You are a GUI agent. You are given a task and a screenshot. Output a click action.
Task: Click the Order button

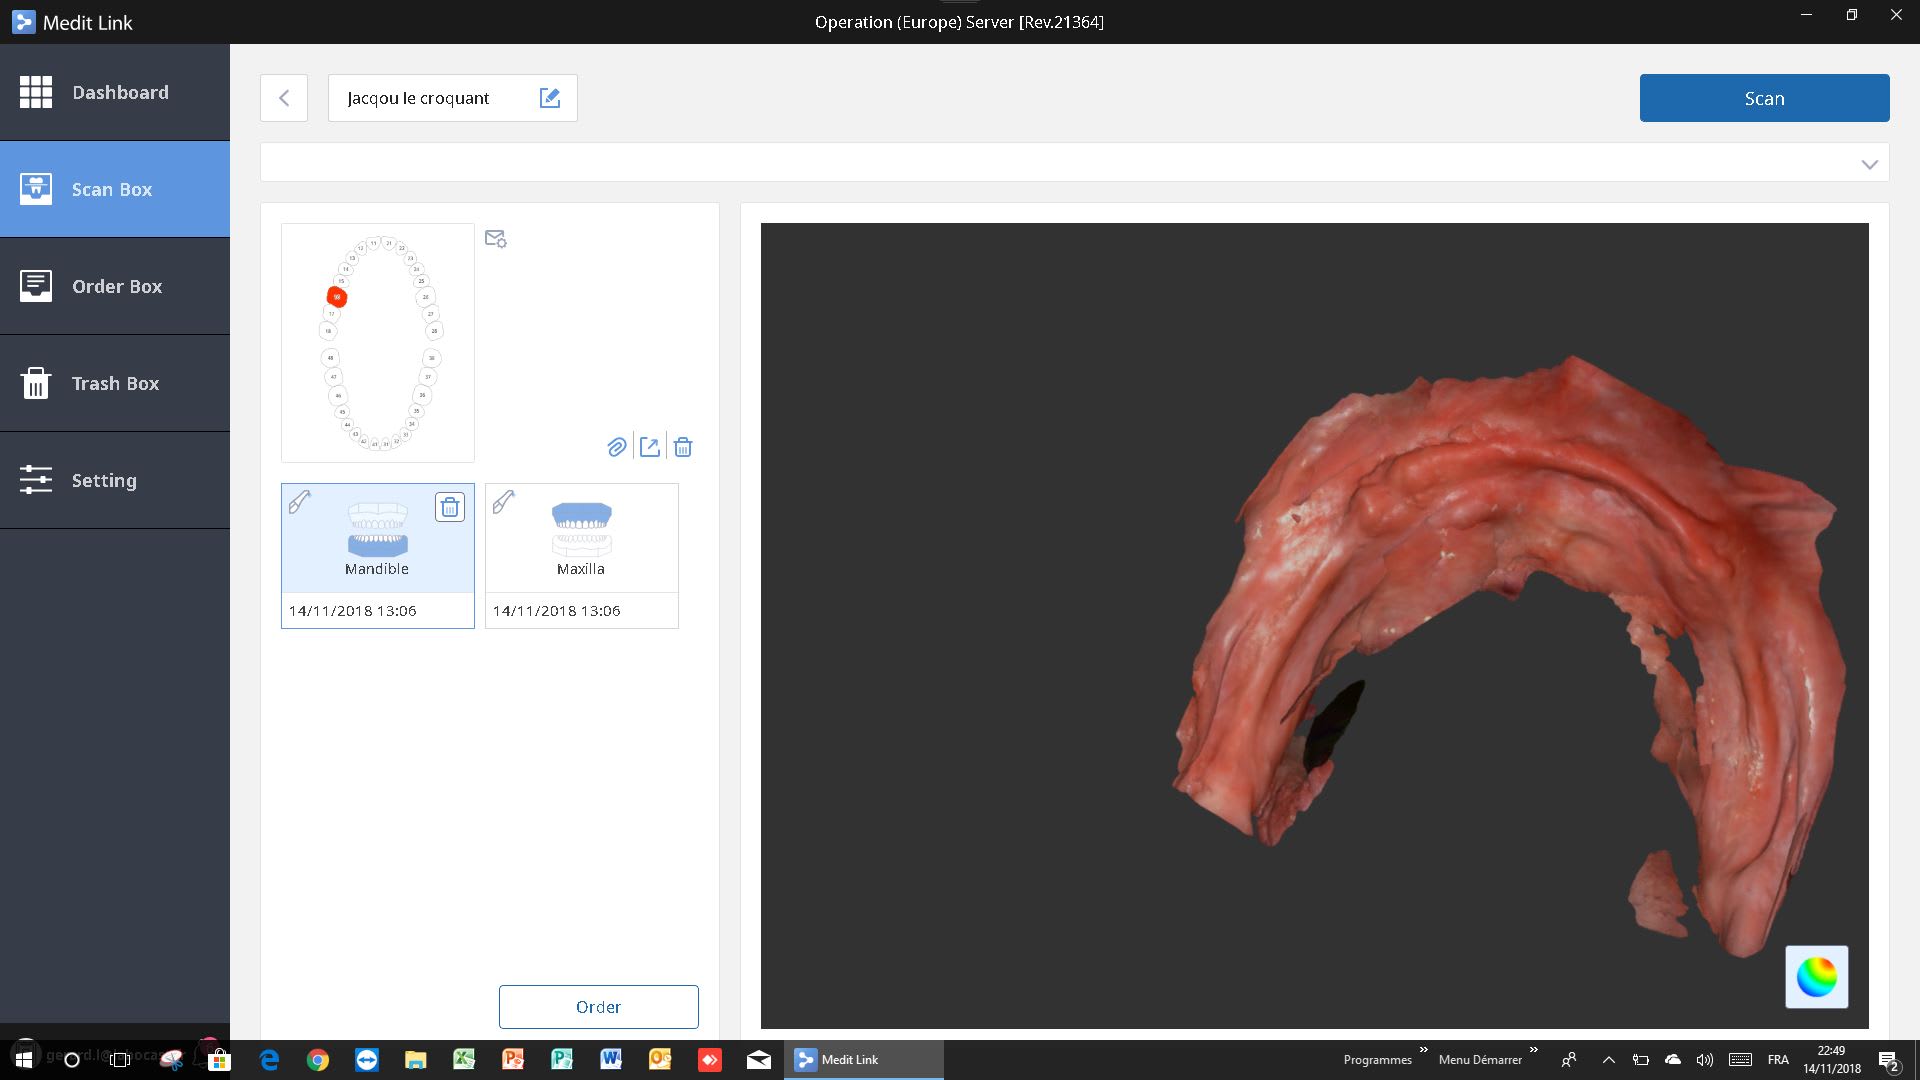(598, 1007)
